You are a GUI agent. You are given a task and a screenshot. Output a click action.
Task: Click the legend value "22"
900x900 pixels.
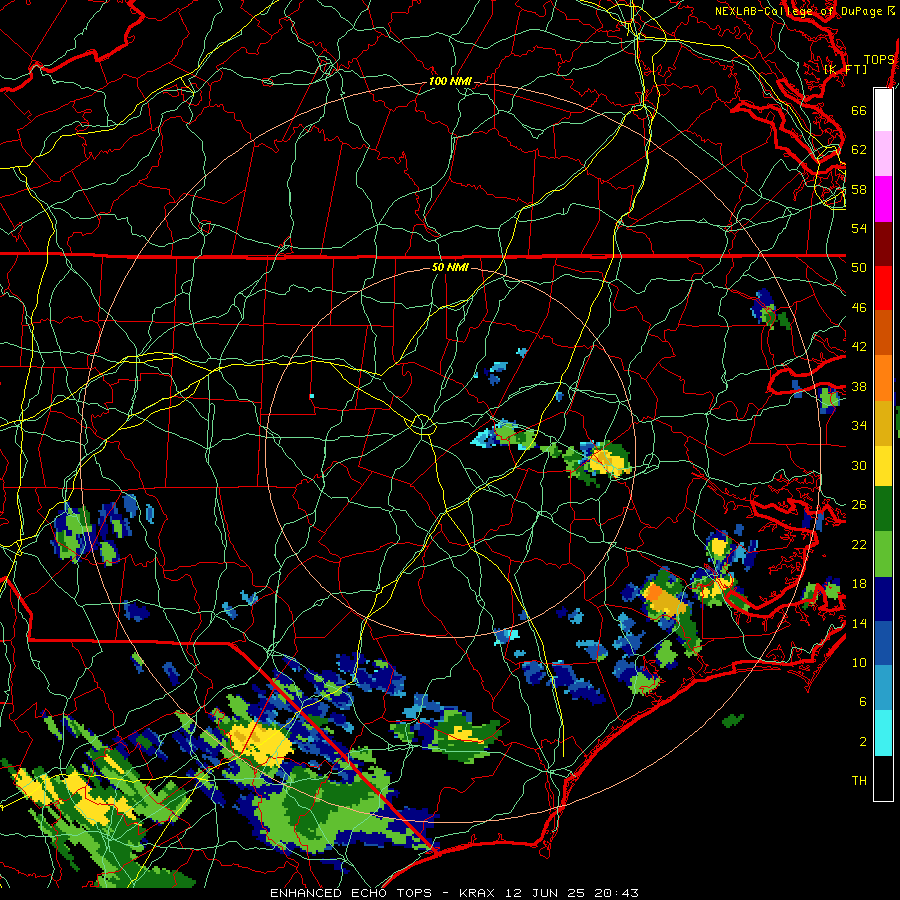(859, 544)
